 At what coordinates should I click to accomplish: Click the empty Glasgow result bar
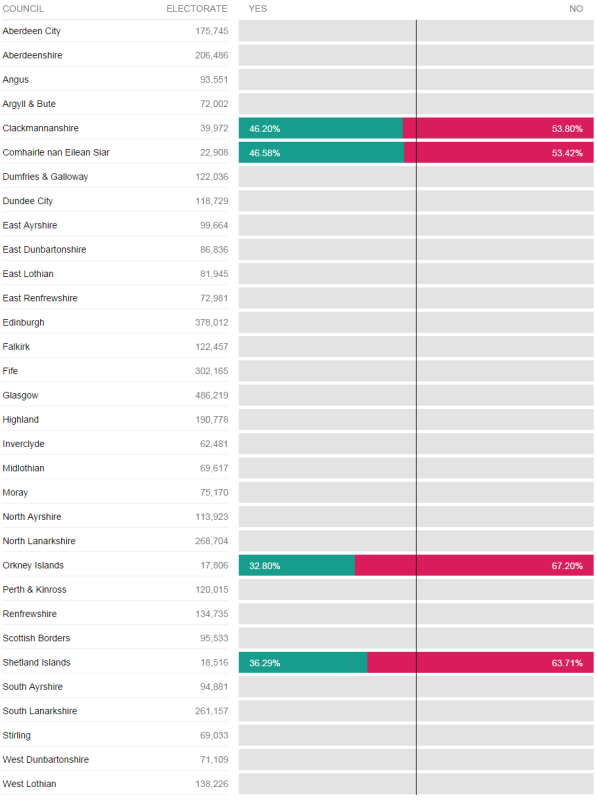416,395
